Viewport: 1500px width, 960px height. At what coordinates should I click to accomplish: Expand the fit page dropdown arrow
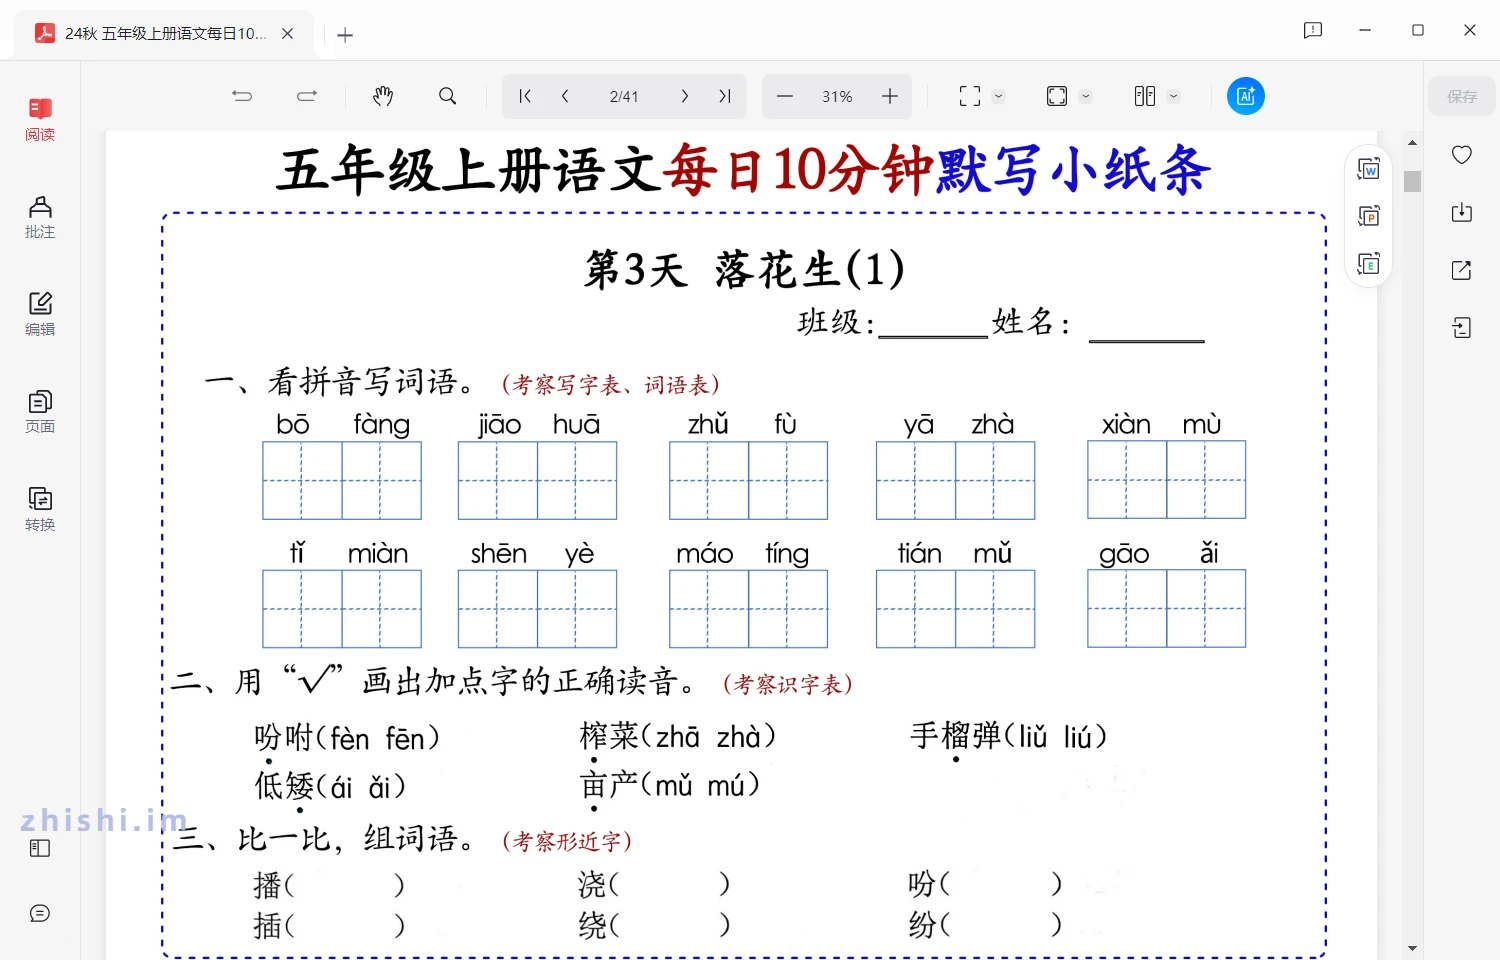1085,97
